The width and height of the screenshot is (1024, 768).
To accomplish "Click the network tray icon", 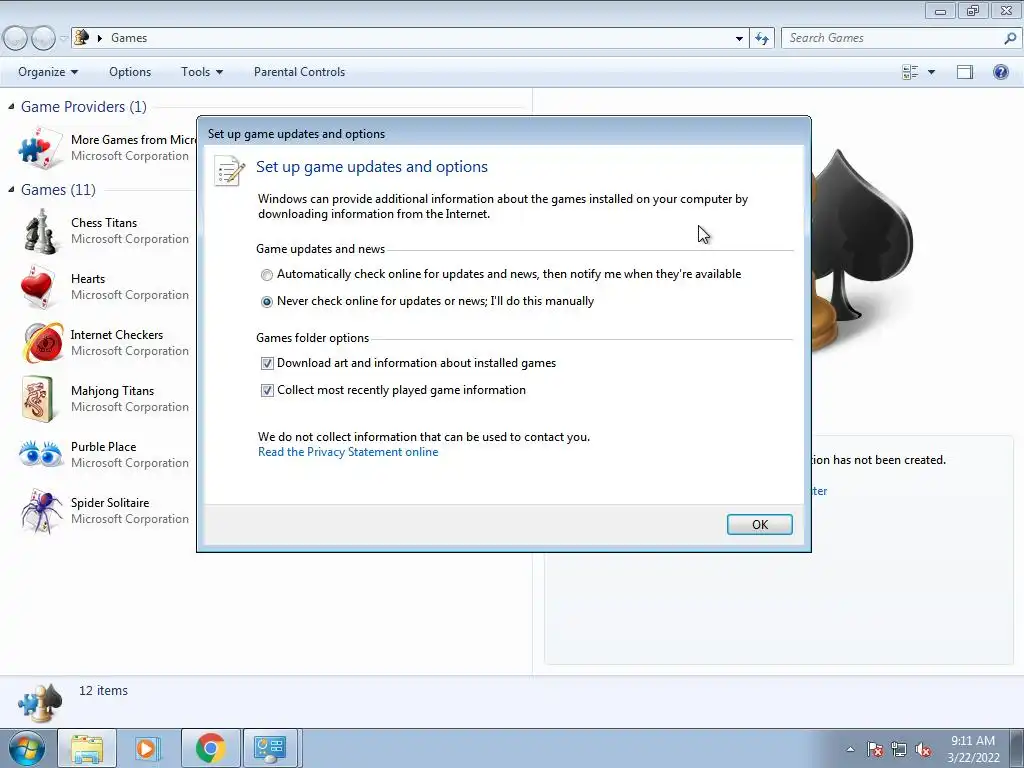I will 899,749.
